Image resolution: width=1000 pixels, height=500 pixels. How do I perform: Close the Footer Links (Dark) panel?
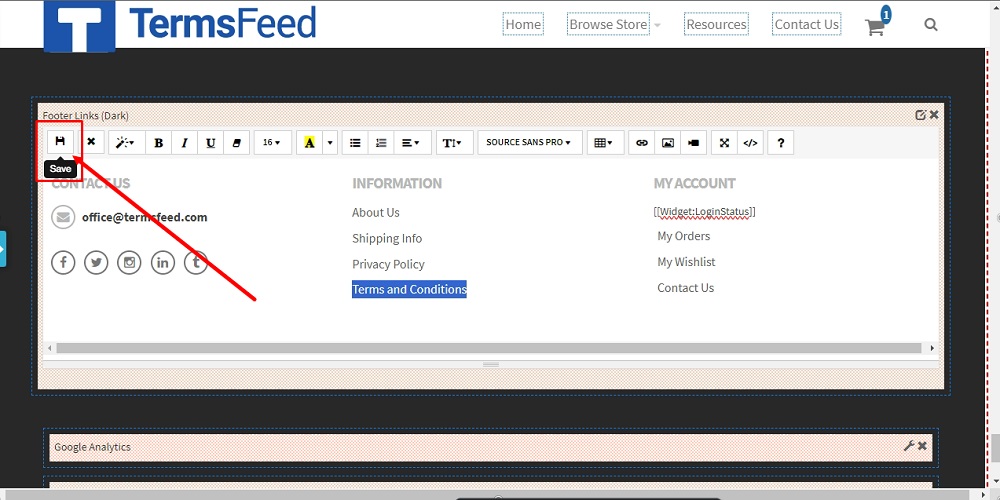[934, 115]
